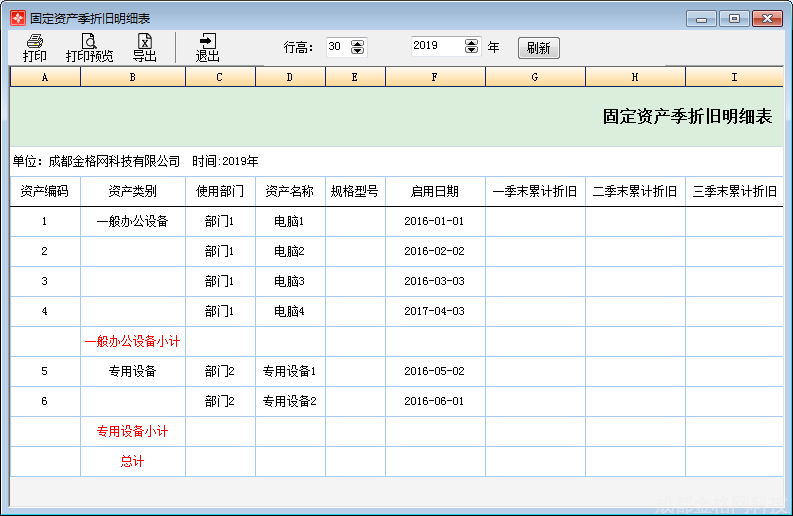Image resolution: width=793 pixels, height=516 pixels.
Task: Click the 专用设备小计 subtotal cell
Action: (x=132, y=432)
